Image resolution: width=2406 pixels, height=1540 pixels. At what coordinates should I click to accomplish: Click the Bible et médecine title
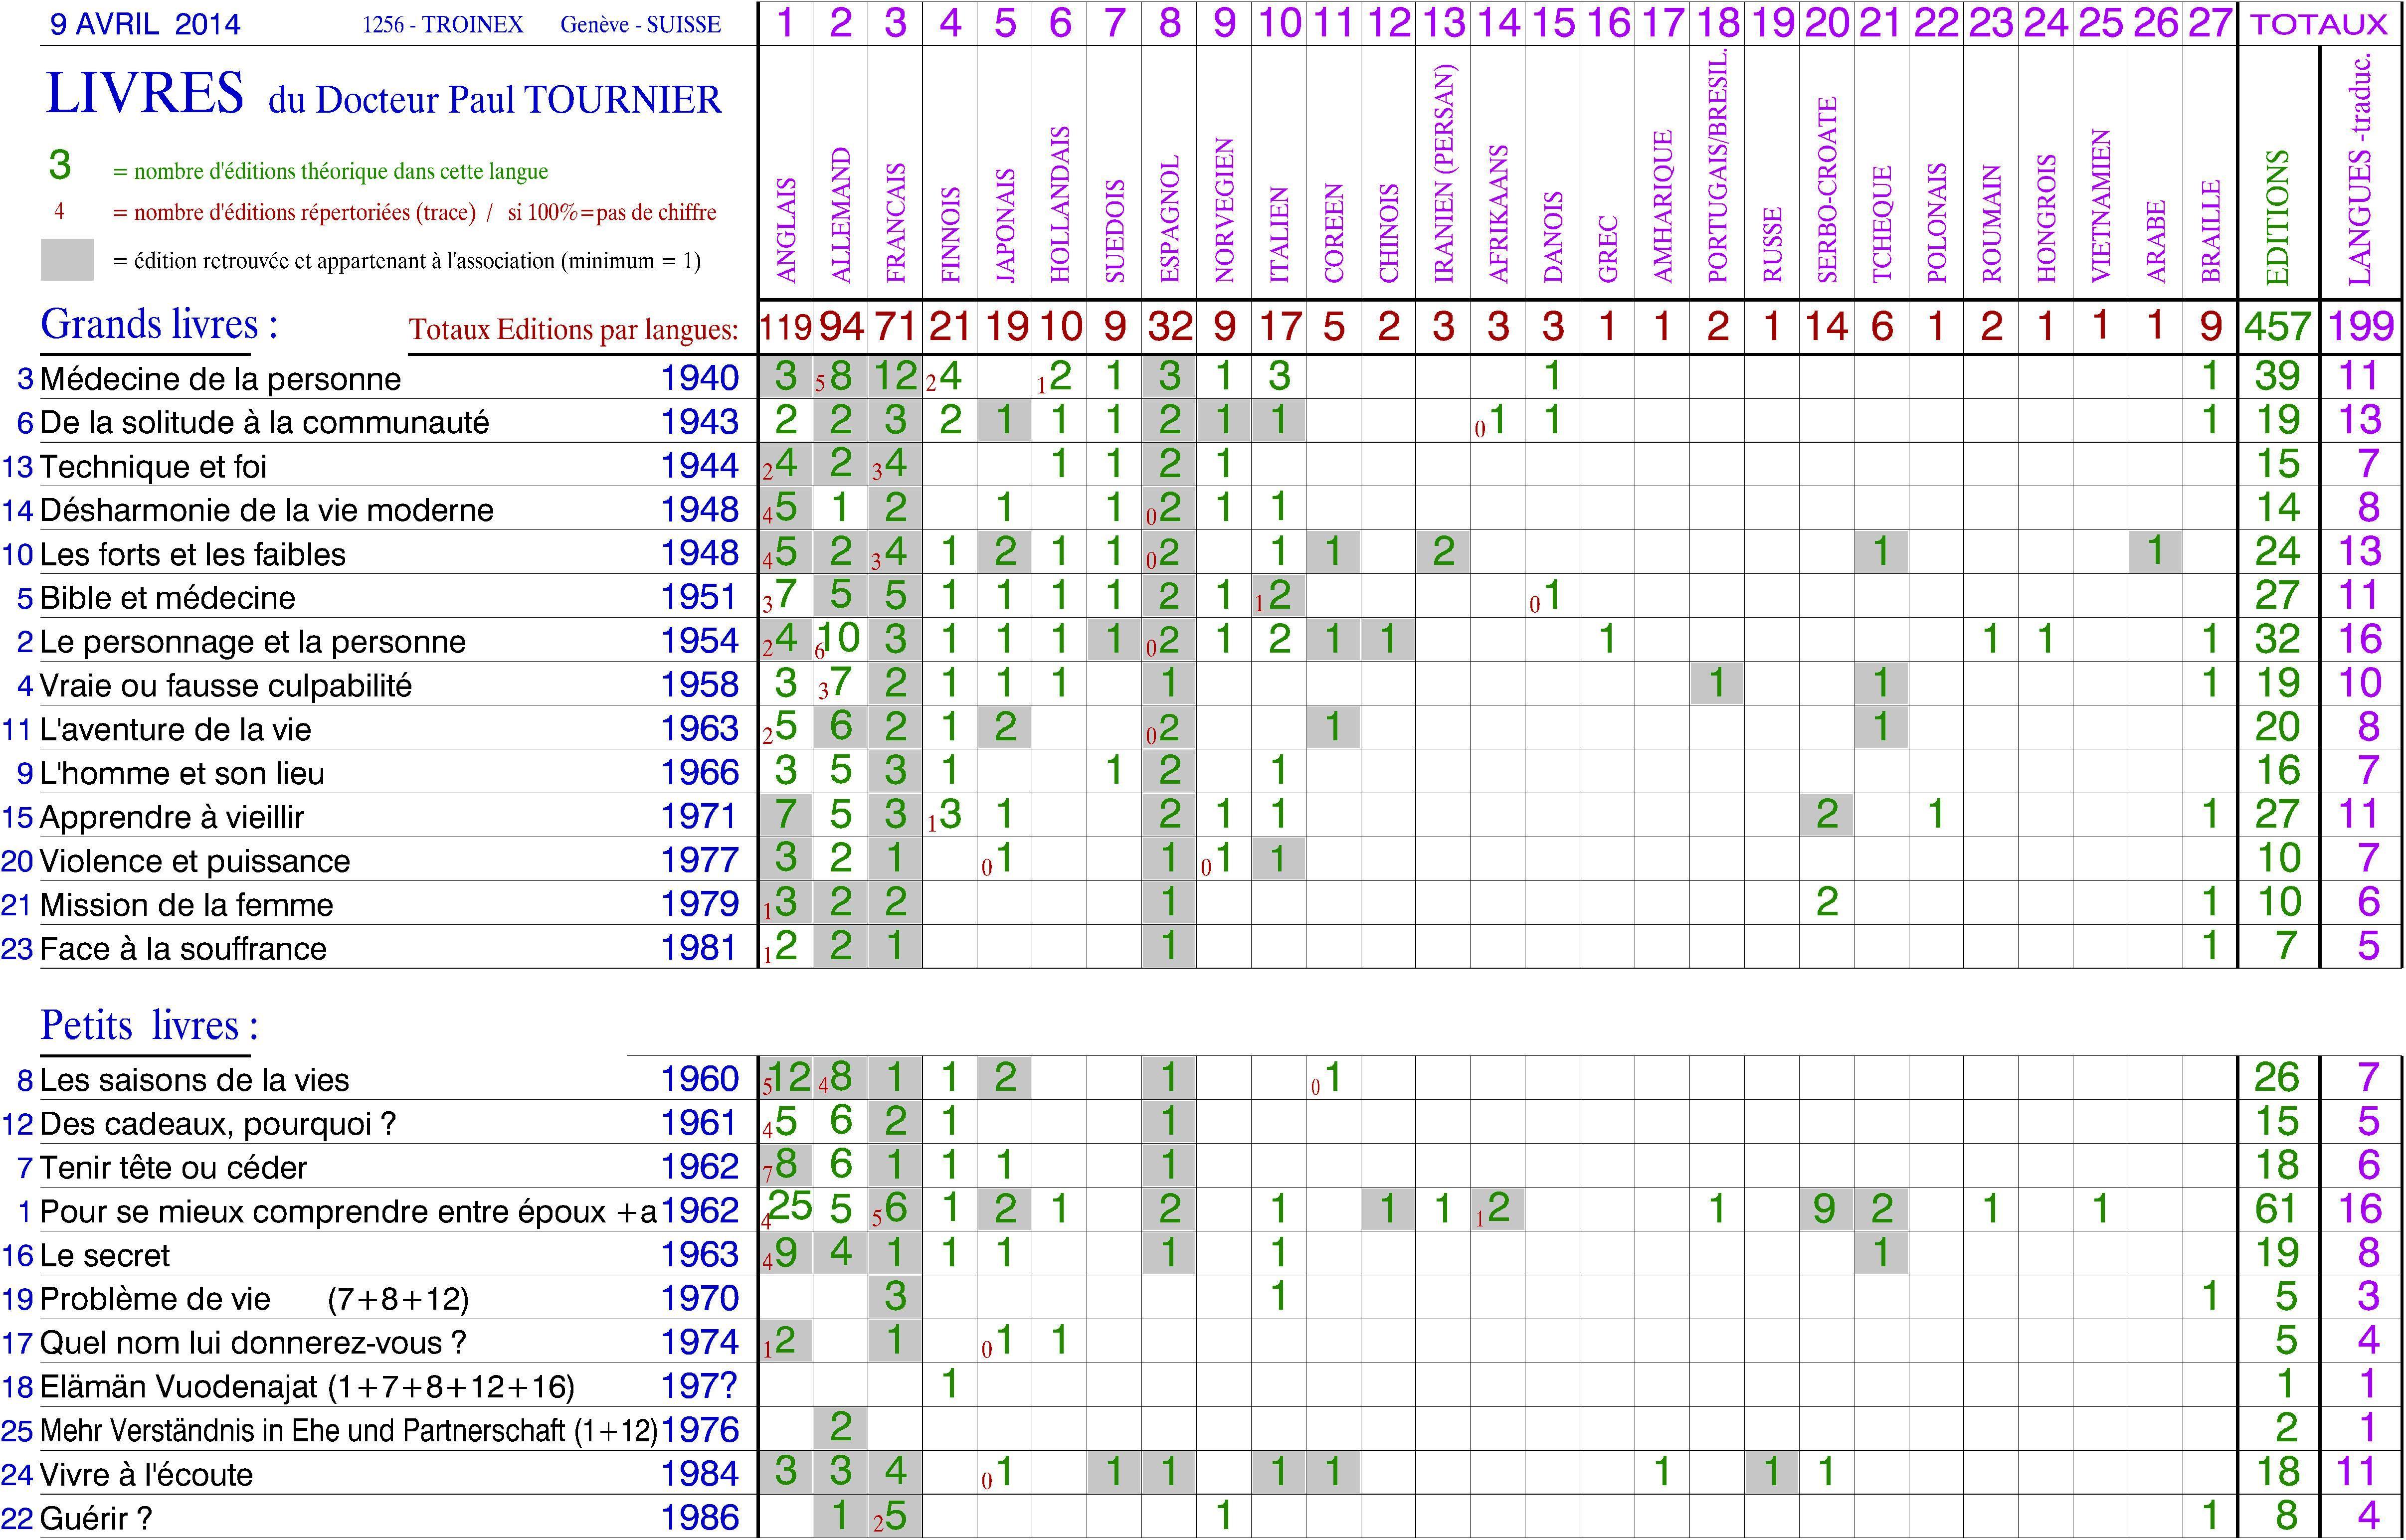pos(167,598)
